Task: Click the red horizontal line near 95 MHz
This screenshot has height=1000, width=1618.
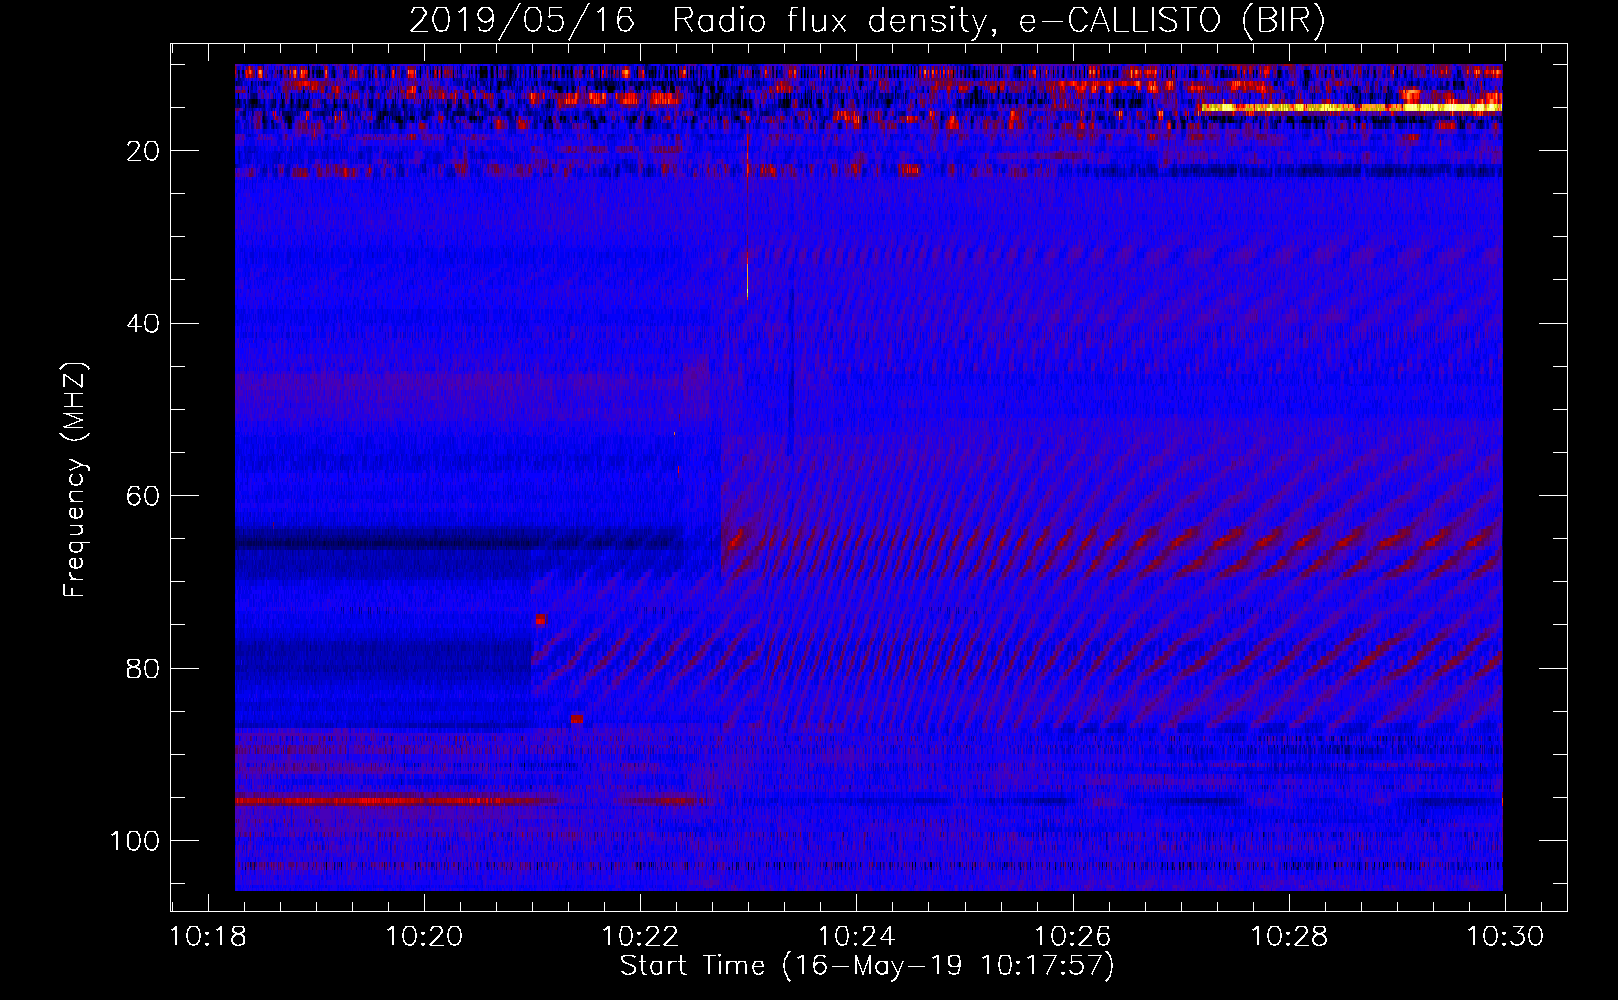Action: click(470, 800)
